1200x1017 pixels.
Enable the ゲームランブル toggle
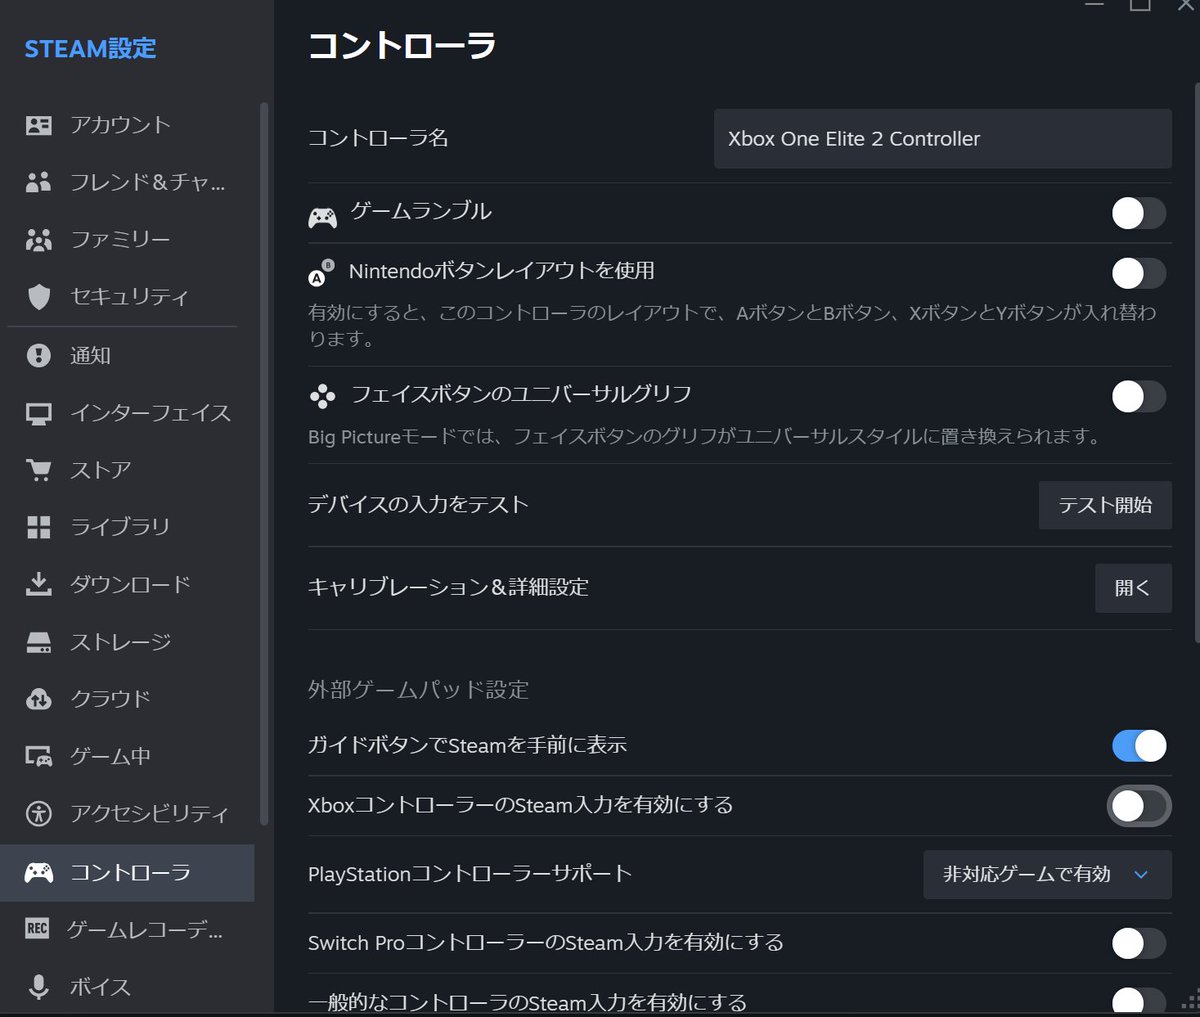coord(1138,213)
